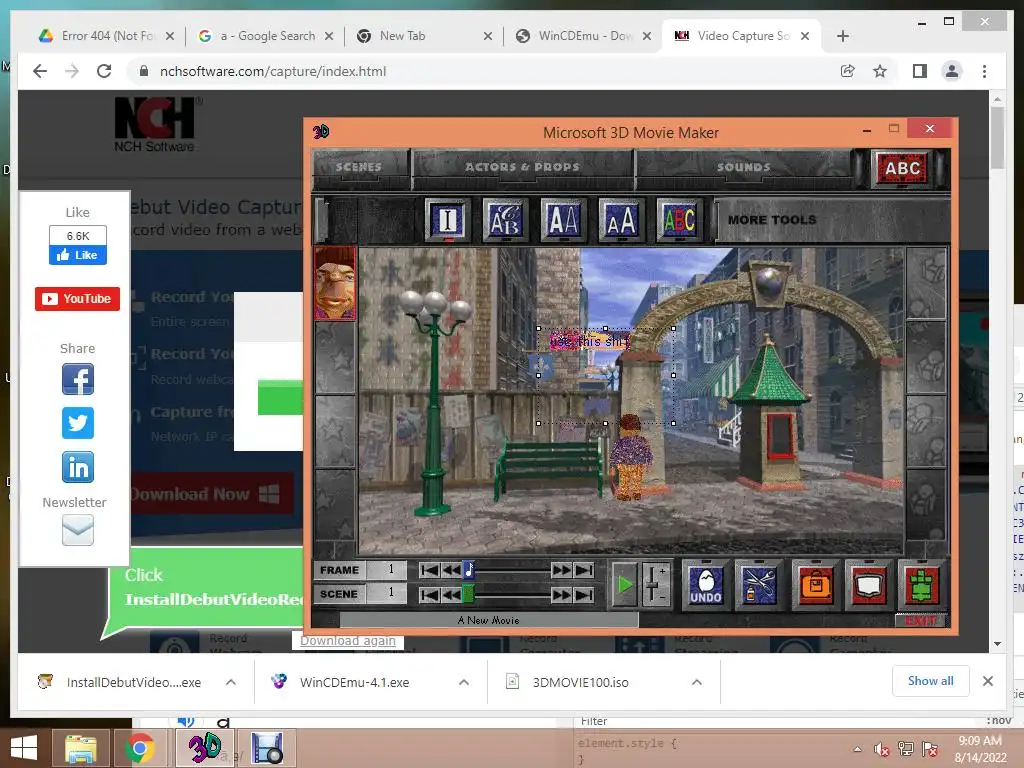Open the YouTube button in sidebar
Viewport: 1024px width, 768px height.
(x=78, y=298)
